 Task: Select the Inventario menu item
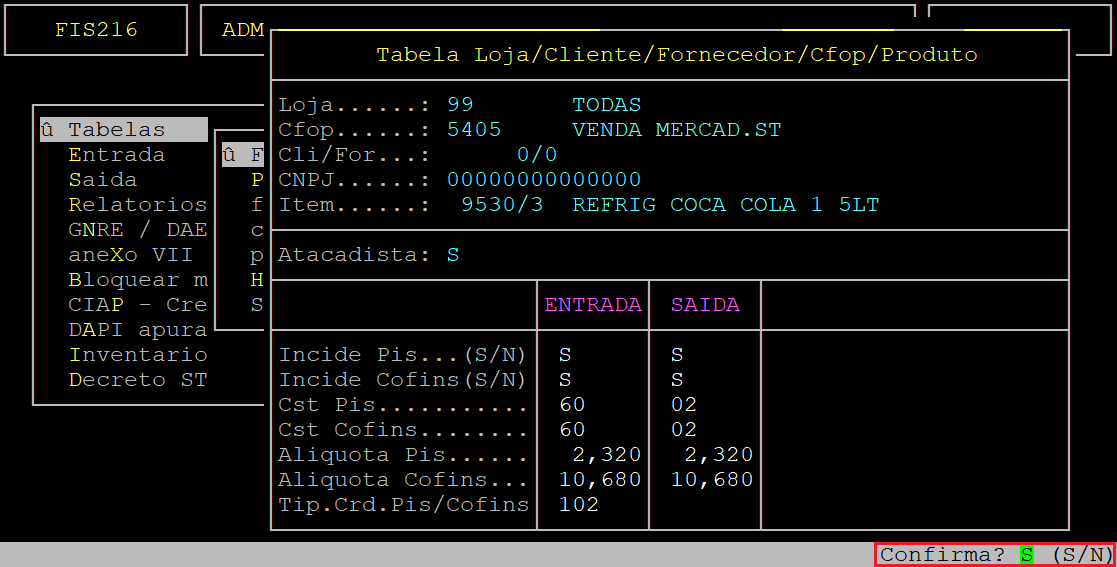point(137,355)
